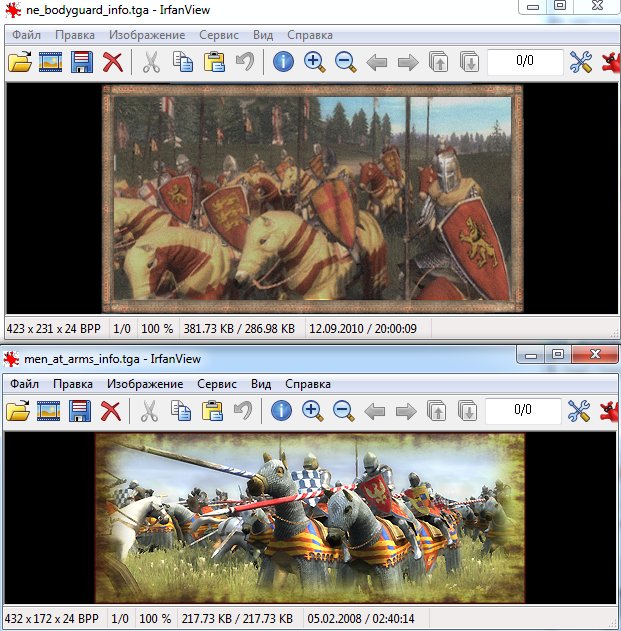Open Файл menu in top window
621x631 pixels.
click(x=27, y=35)
